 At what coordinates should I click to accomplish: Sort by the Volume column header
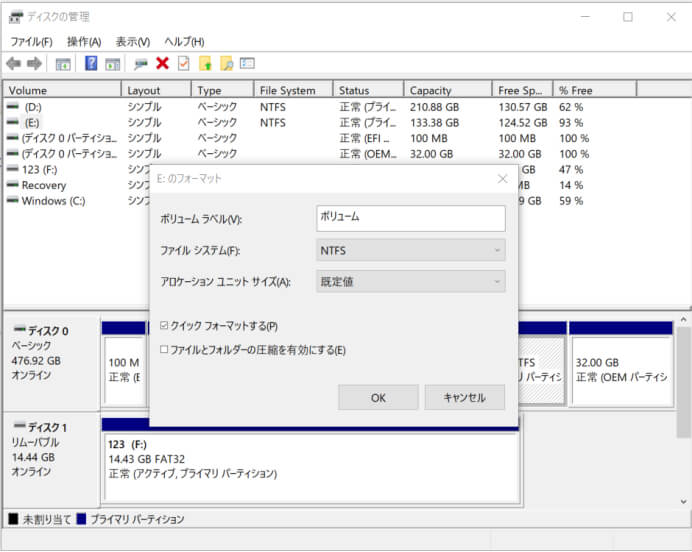[62, 90]
